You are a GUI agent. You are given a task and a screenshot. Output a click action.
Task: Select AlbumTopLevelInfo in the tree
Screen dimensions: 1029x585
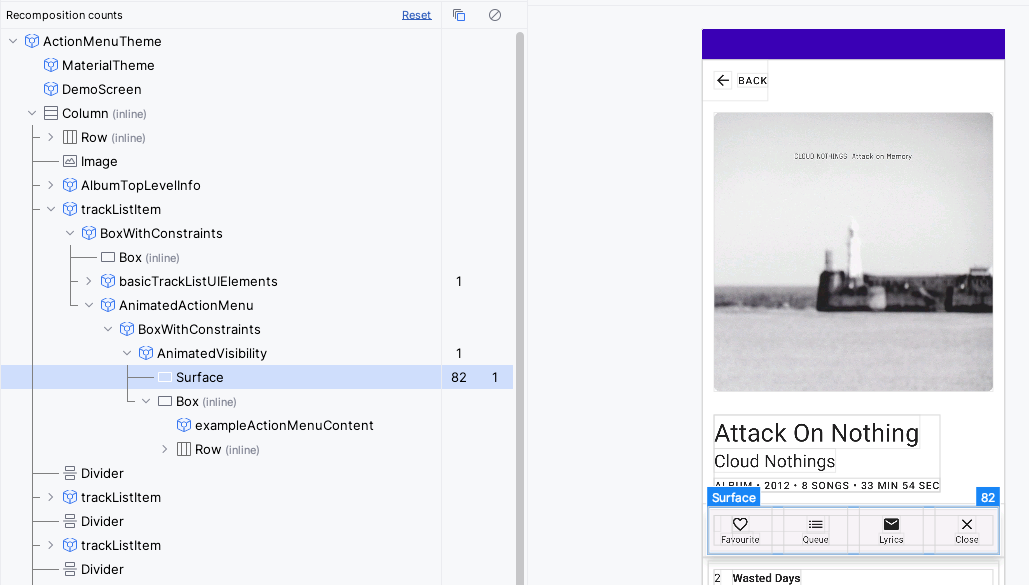pyautogui.click(x=140, y=185)
